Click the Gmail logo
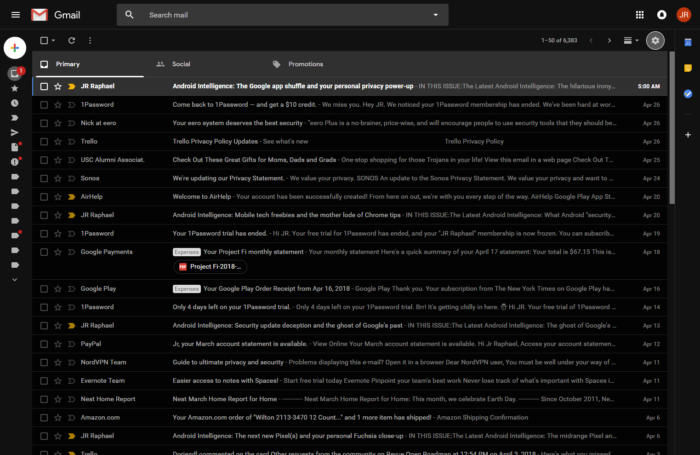This screenshot has width=700, height=455. pos(56,15)
